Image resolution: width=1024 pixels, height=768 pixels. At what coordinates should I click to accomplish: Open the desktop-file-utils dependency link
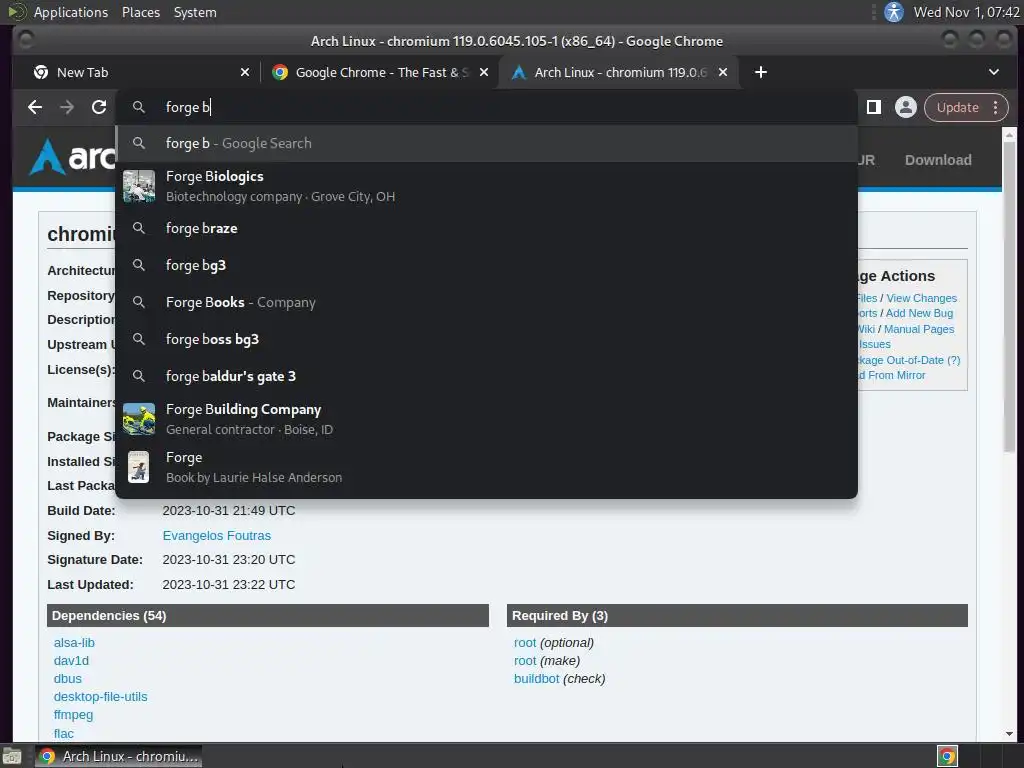(101, 697)
